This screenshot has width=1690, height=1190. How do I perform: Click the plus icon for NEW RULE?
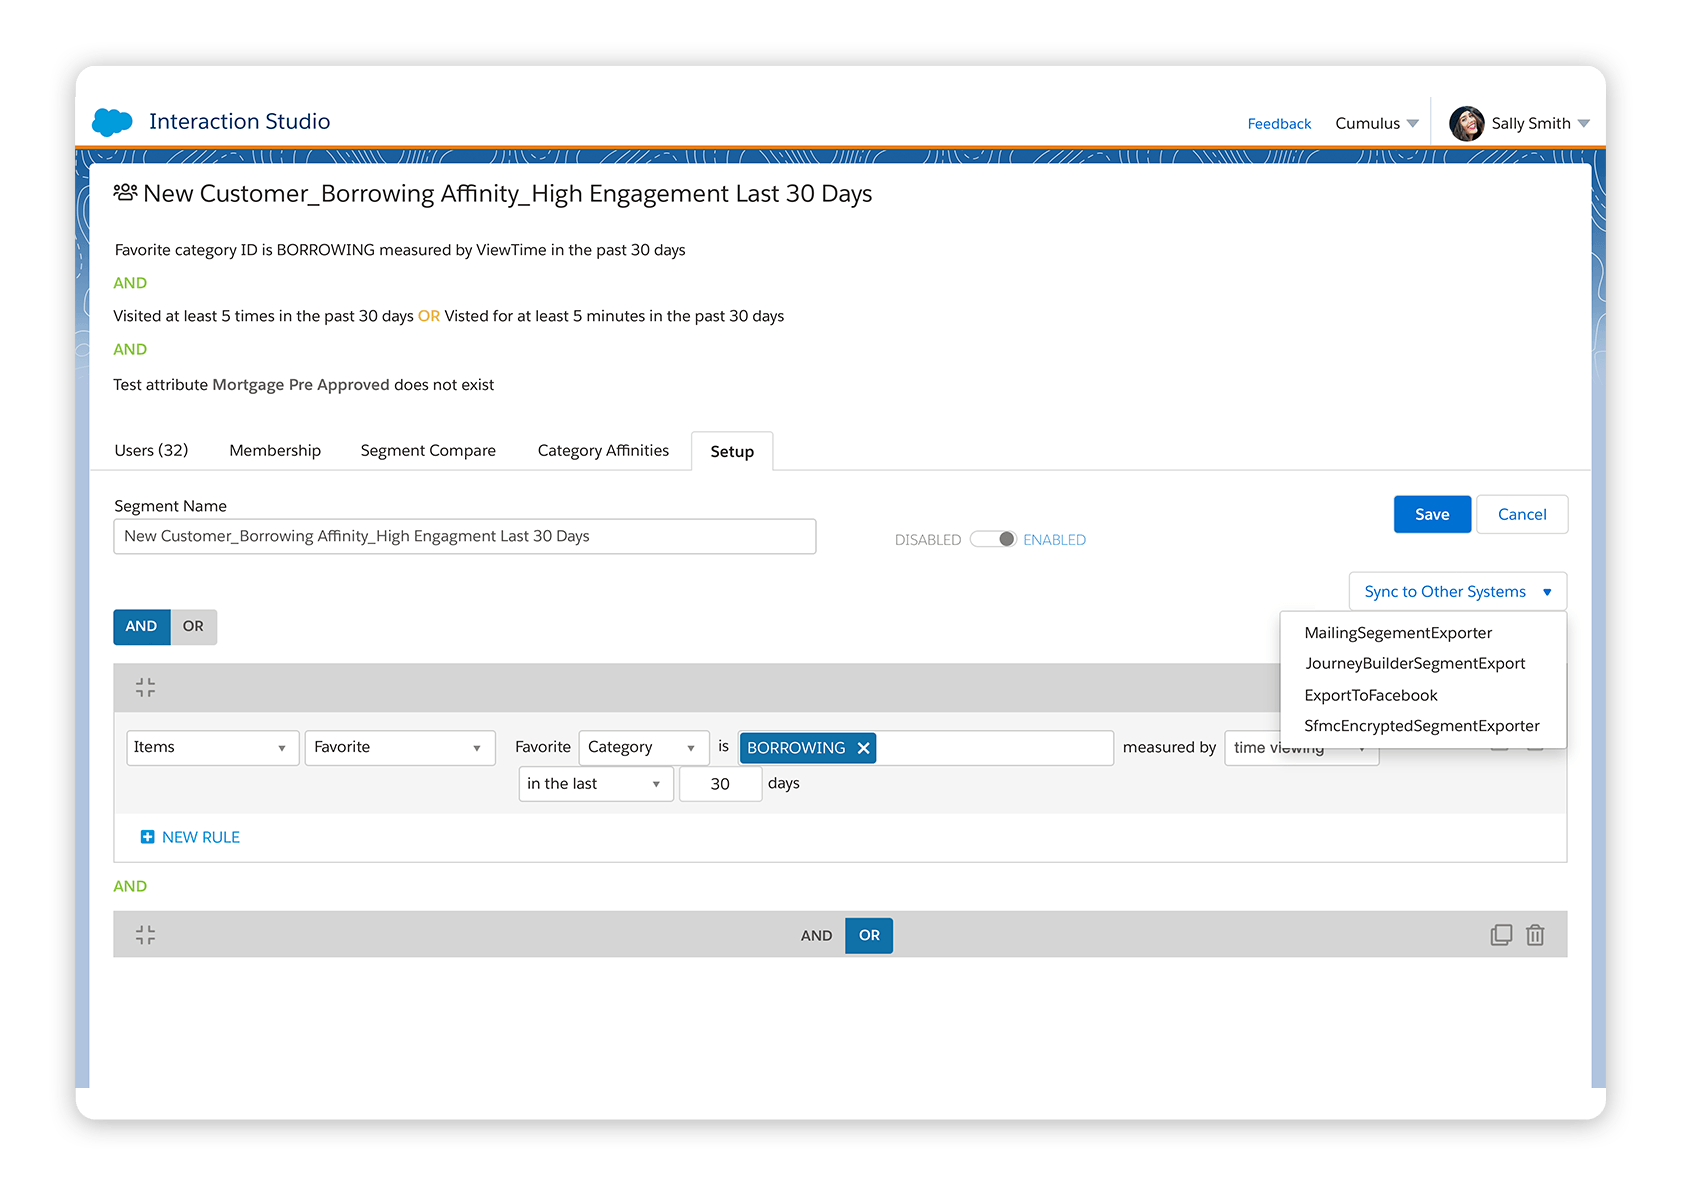coord(148,837)
